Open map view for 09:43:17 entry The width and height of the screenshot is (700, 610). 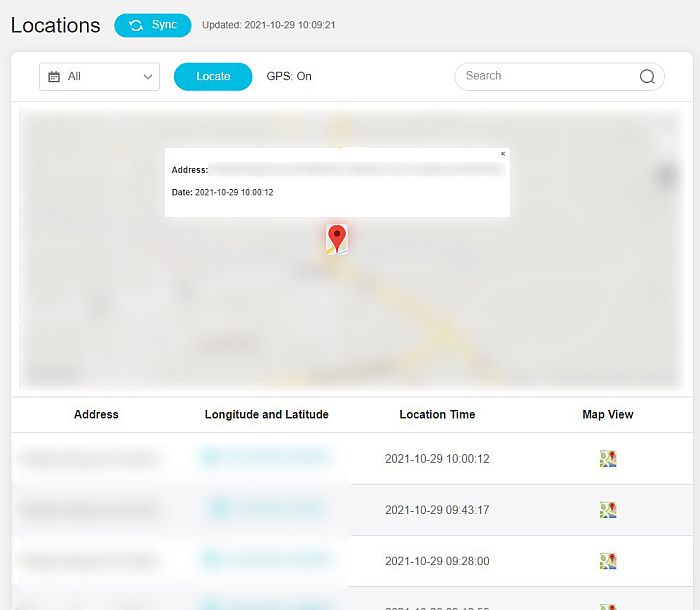point(608,510)
